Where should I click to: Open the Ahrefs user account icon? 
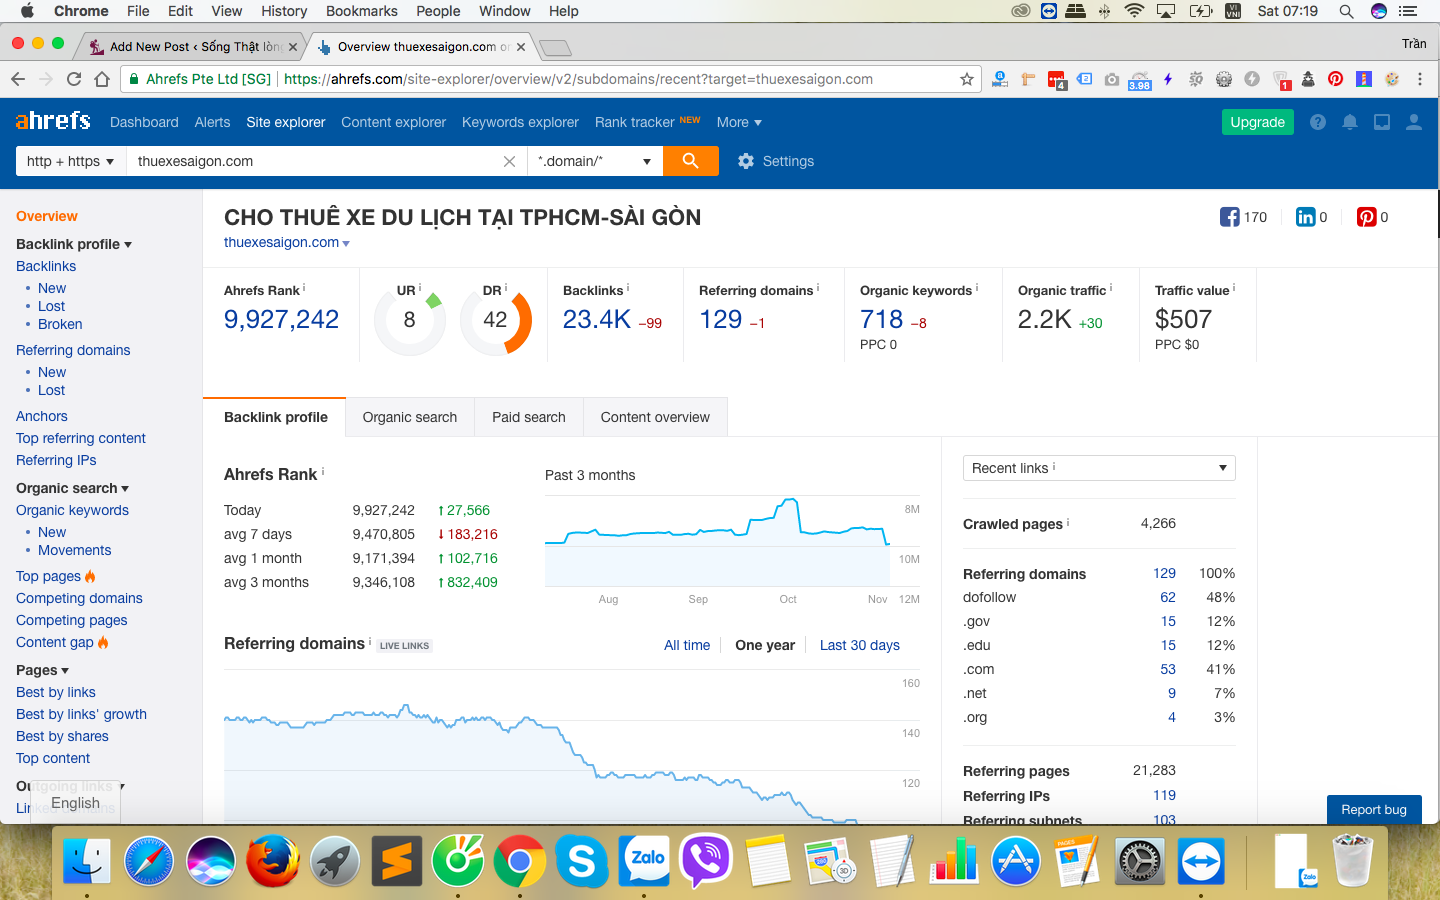click(1414, 122)
